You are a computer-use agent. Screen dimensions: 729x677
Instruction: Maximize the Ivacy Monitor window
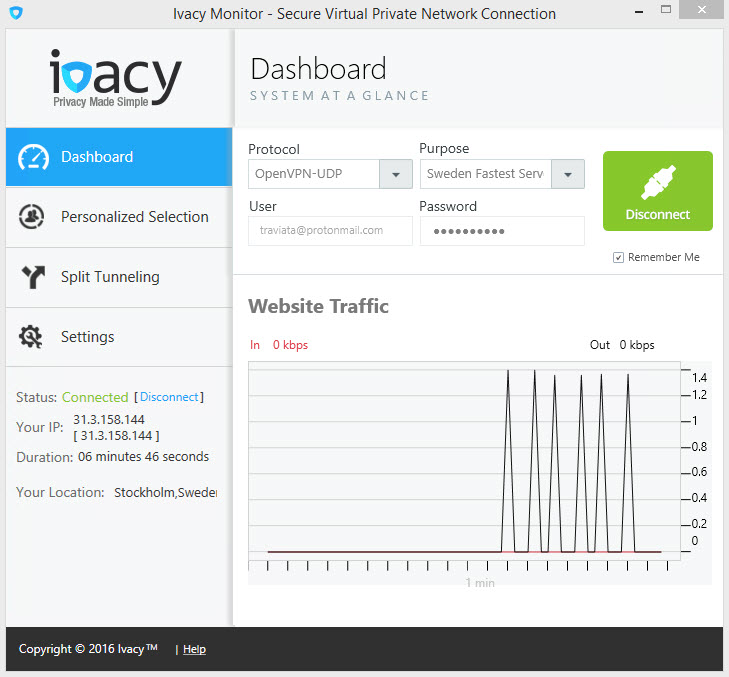pos(666,9)
